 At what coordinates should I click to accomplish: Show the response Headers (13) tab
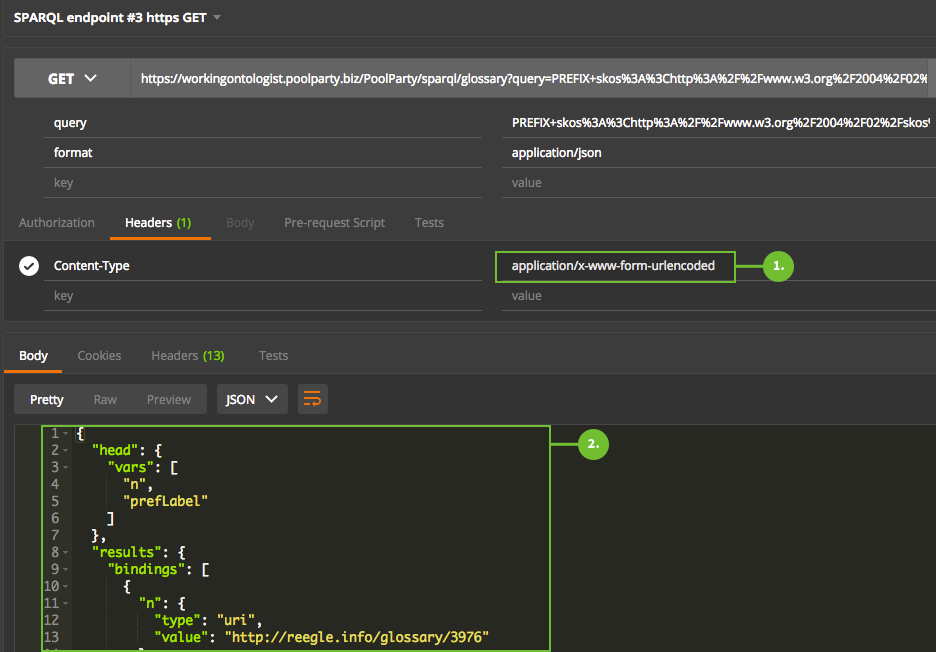pyautogui.click(x=187, y=355)
